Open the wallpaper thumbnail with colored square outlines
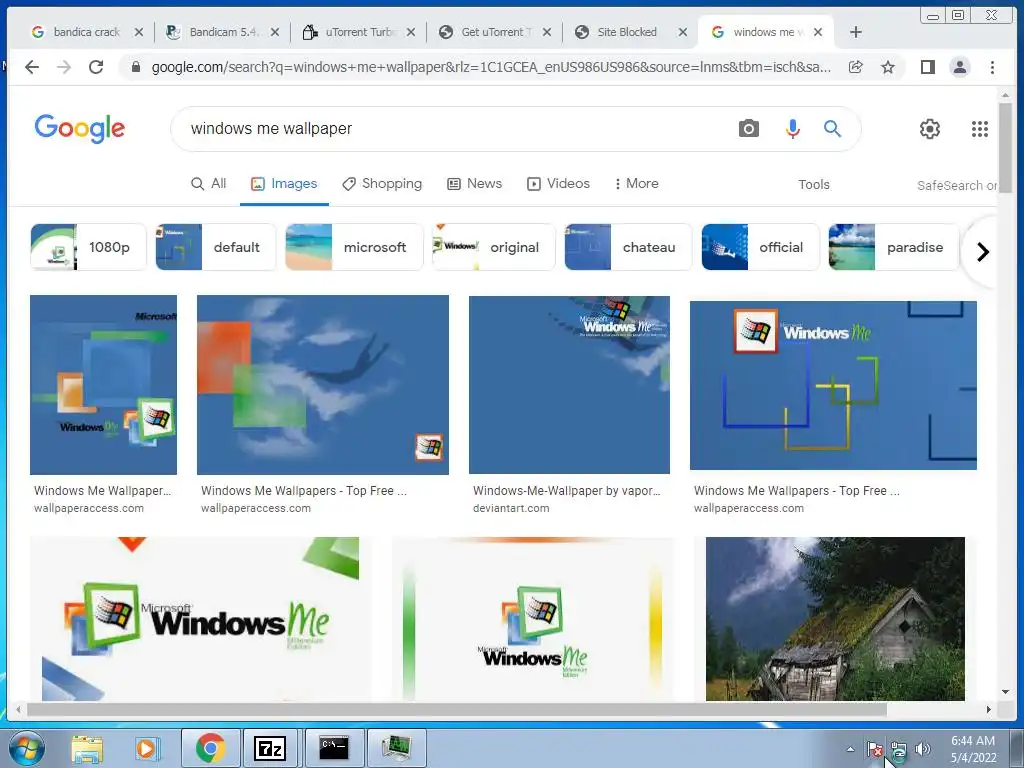Image resolution: width=1024 pixels, height=768 pixels. click(x=833, y=385)
